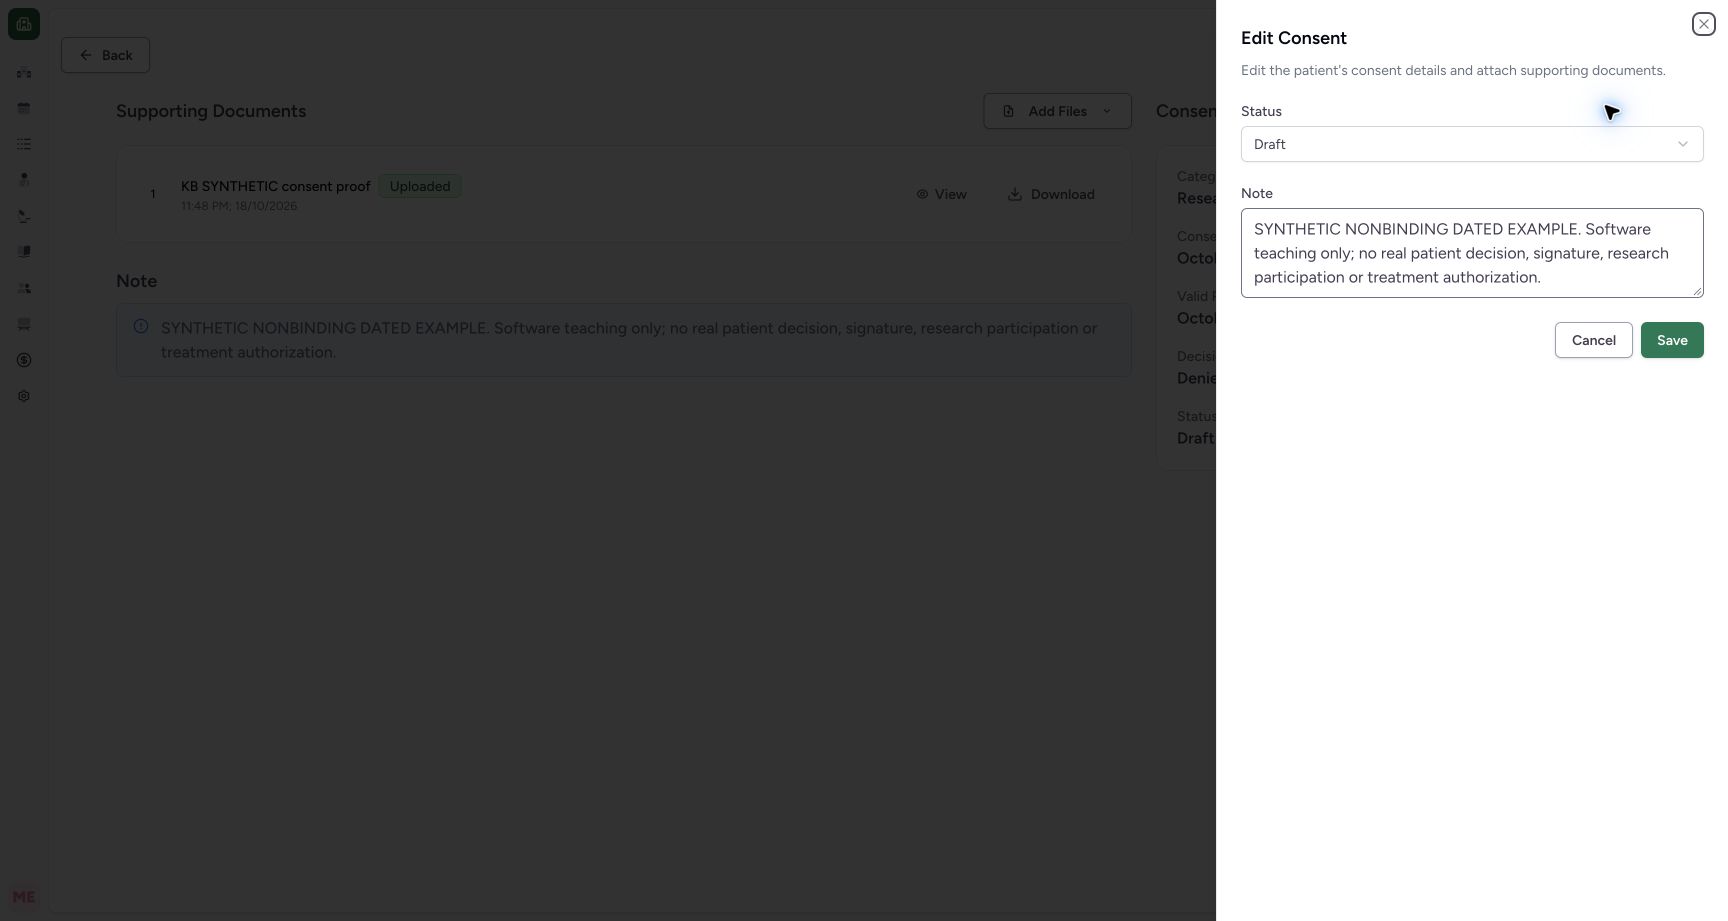Image resolution: width=1728 pixels, height=921 pixels.
Task: Click the eye icon next to View
Action: 922,194
